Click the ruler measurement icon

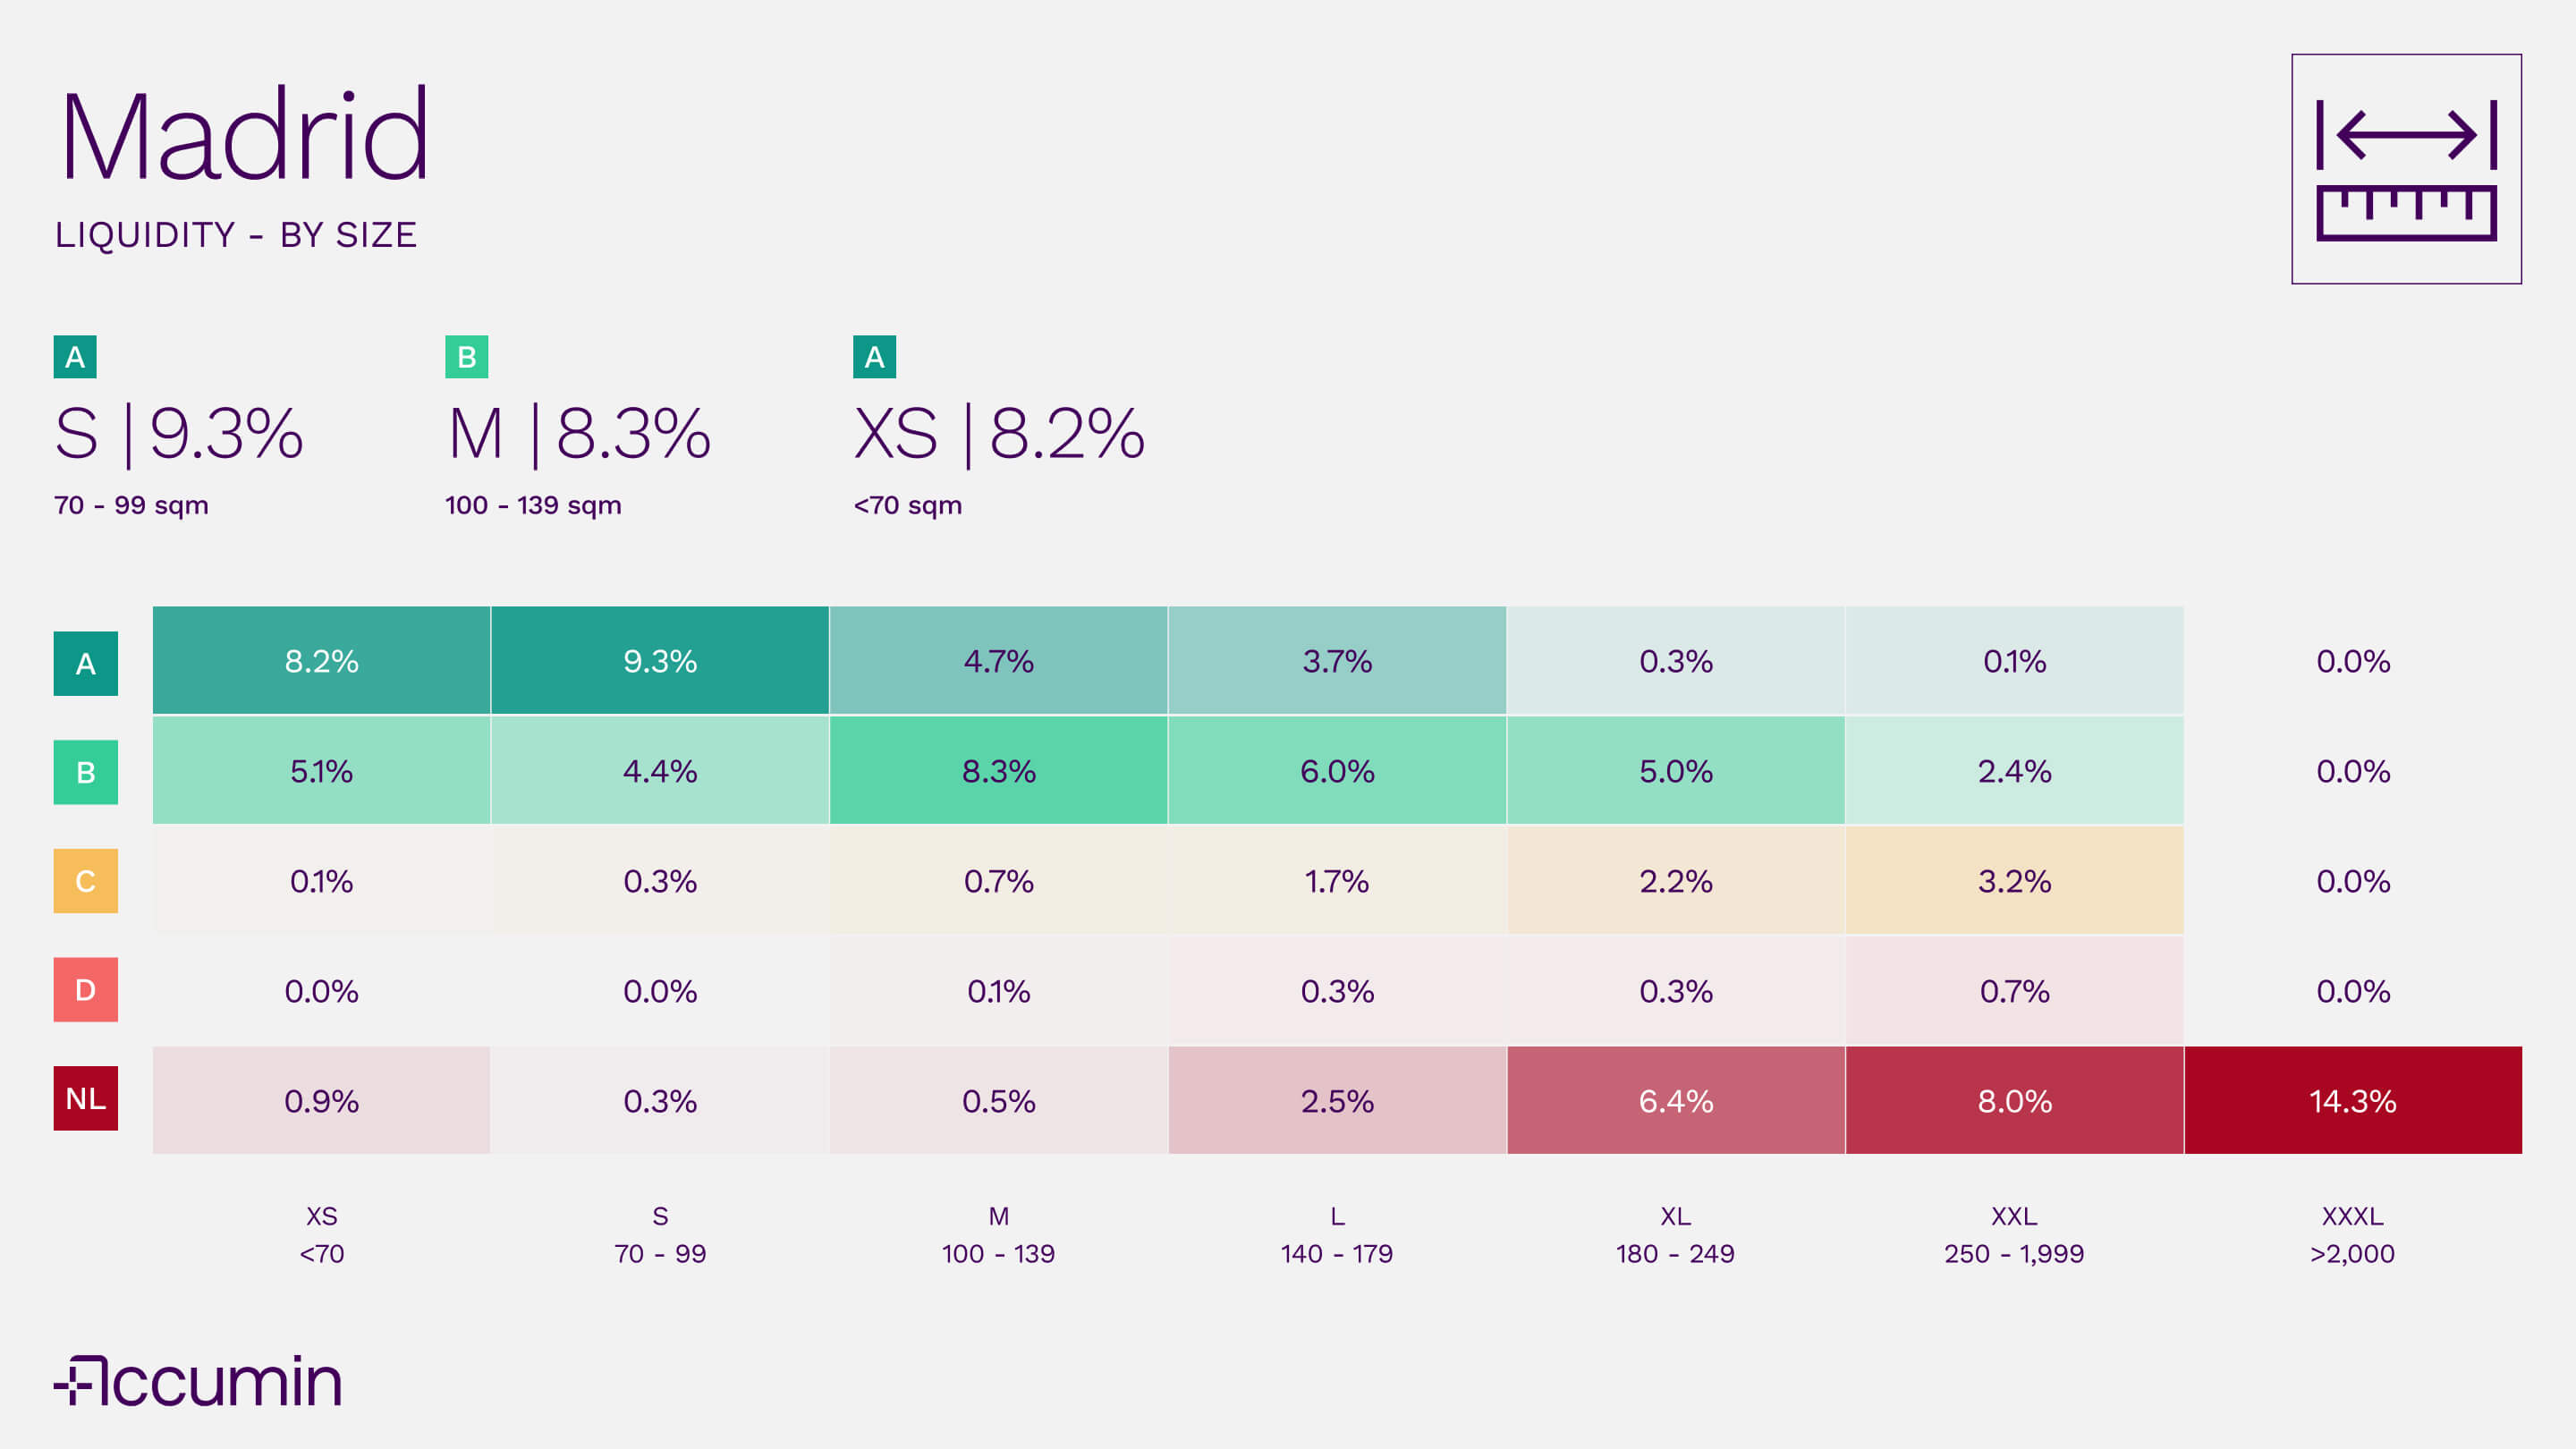pyautogui.click(x=2405, y=169)
